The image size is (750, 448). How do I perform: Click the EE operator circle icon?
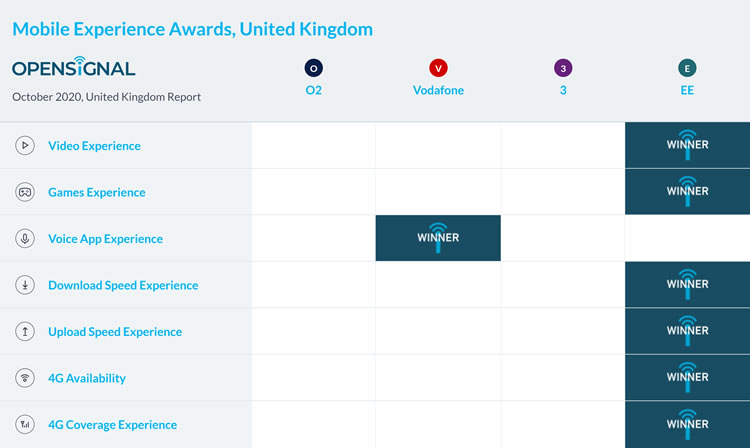(687, 68)
